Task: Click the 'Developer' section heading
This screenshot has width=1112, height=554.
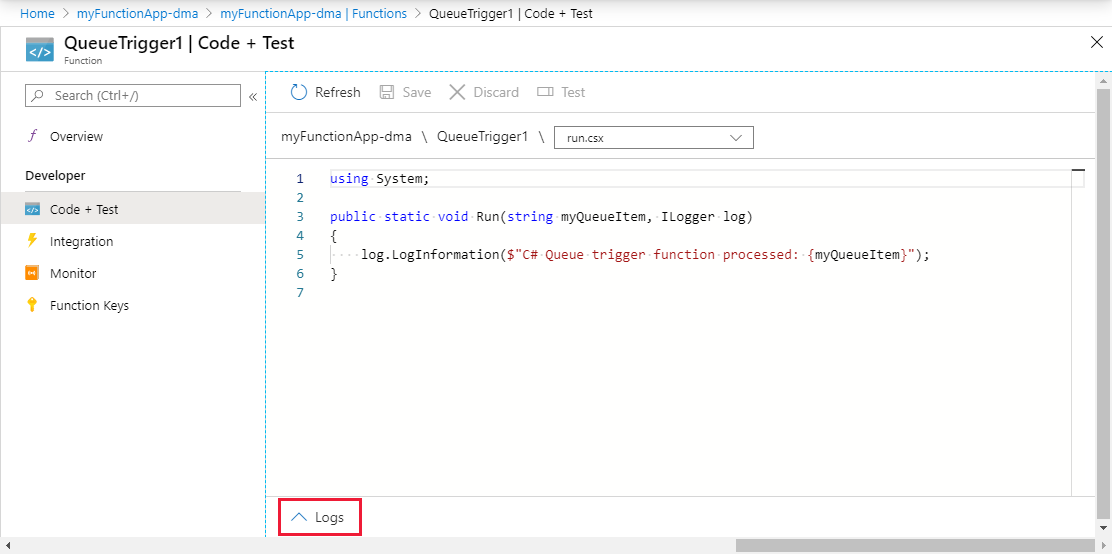Action: coord(55,175)
